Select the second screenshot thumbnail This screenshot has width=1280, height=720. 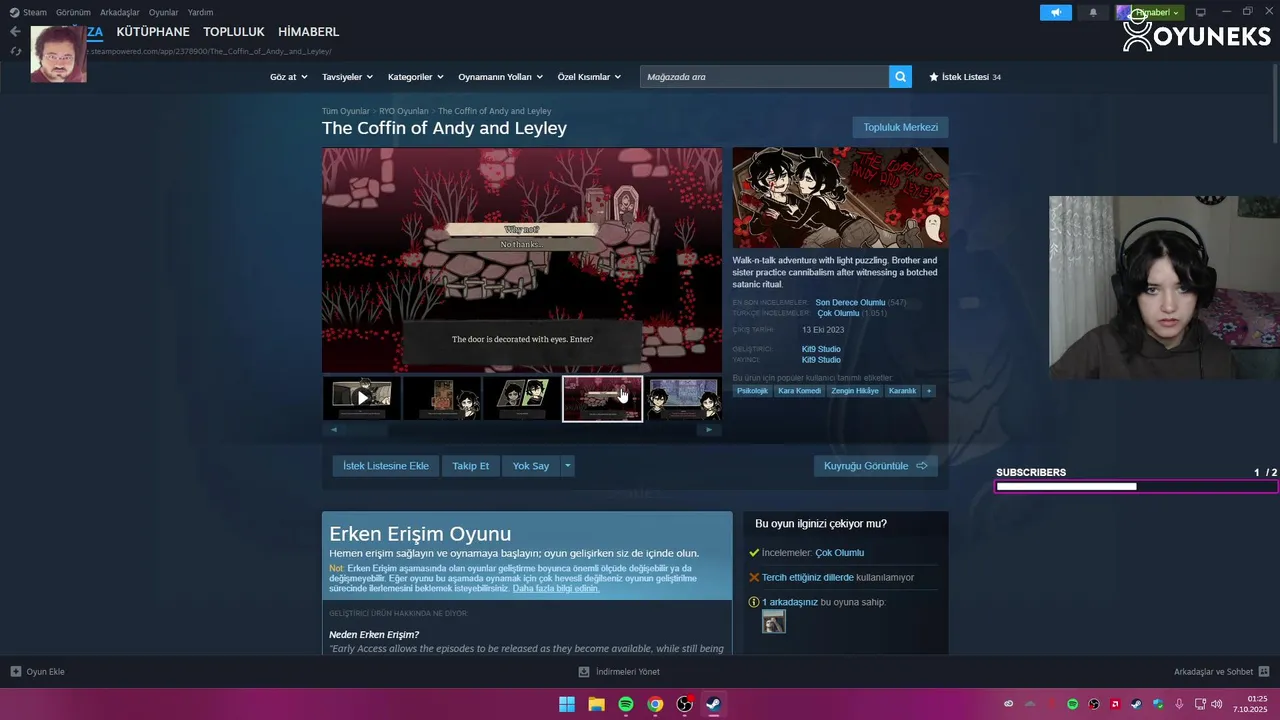pyautogui.click(x=442, y=398)
